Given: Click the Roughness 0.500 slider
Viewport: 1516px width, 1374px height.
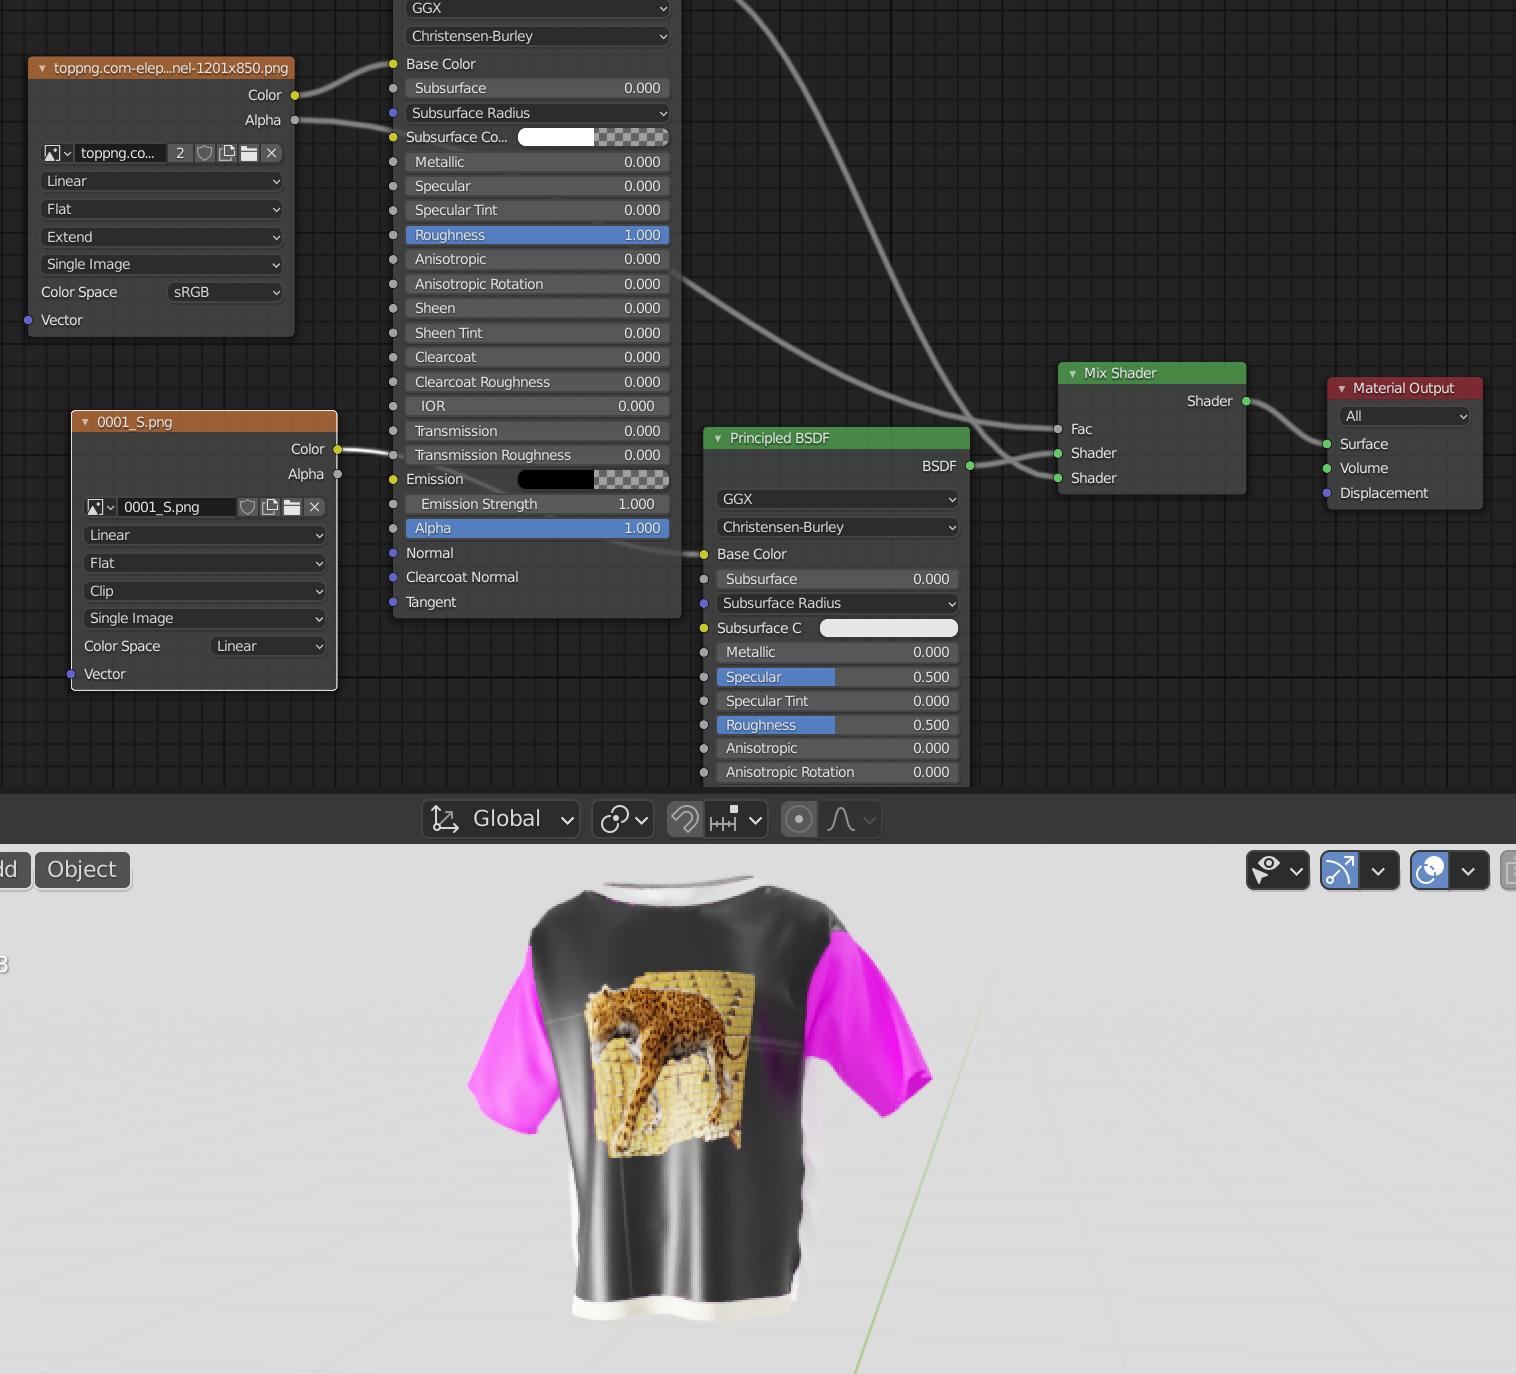Looking at the screenshot, I should coord(838,725).
